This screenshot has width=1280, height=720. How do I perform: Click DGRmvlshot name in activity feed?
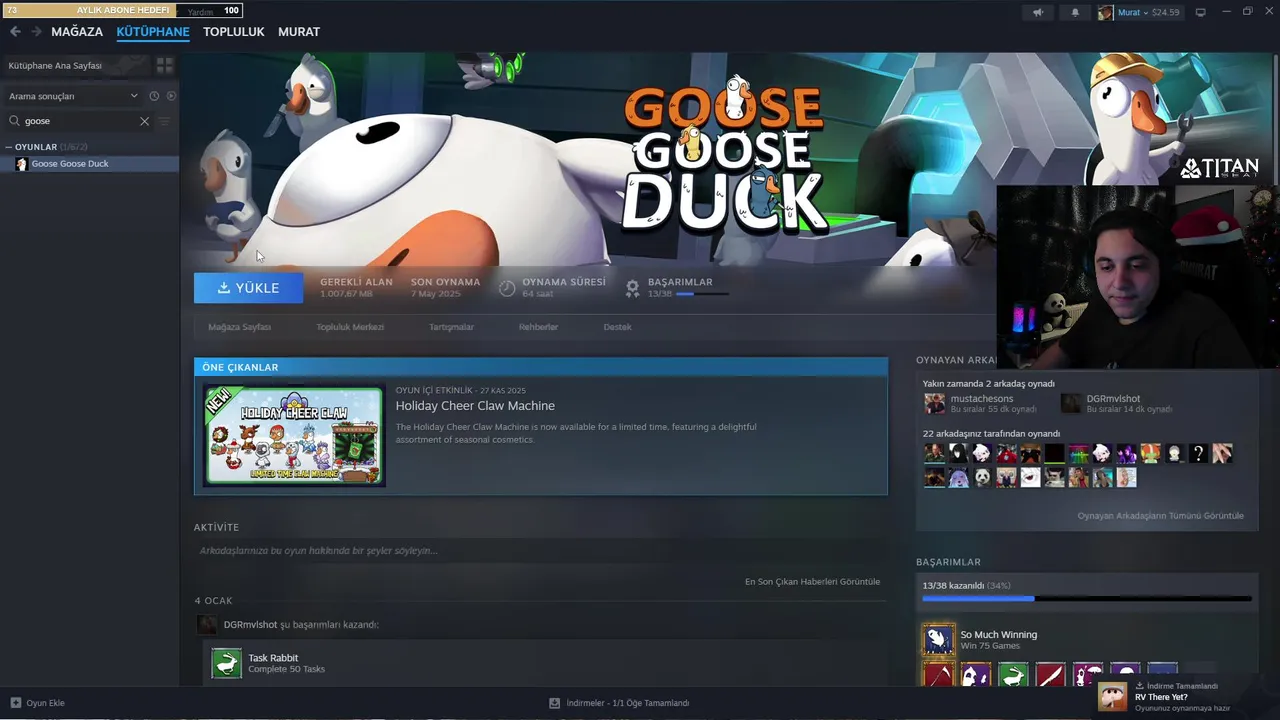250,625
